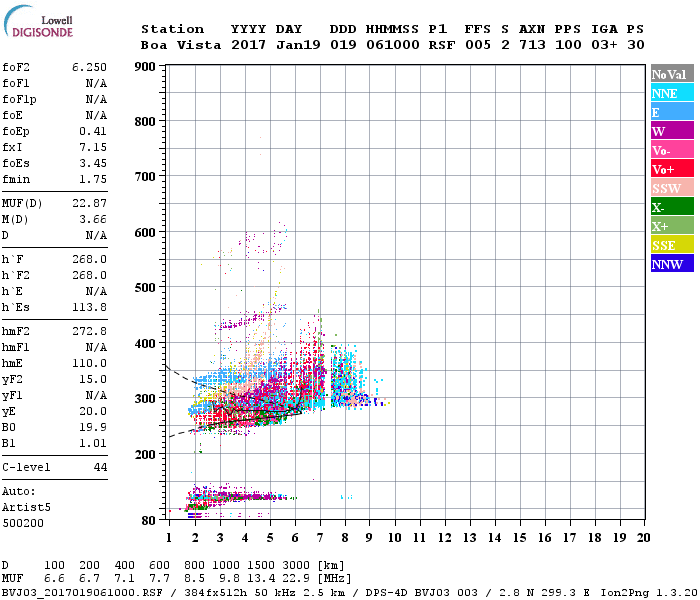
Task: Click the fmin value 1.75
Action: 93,179
